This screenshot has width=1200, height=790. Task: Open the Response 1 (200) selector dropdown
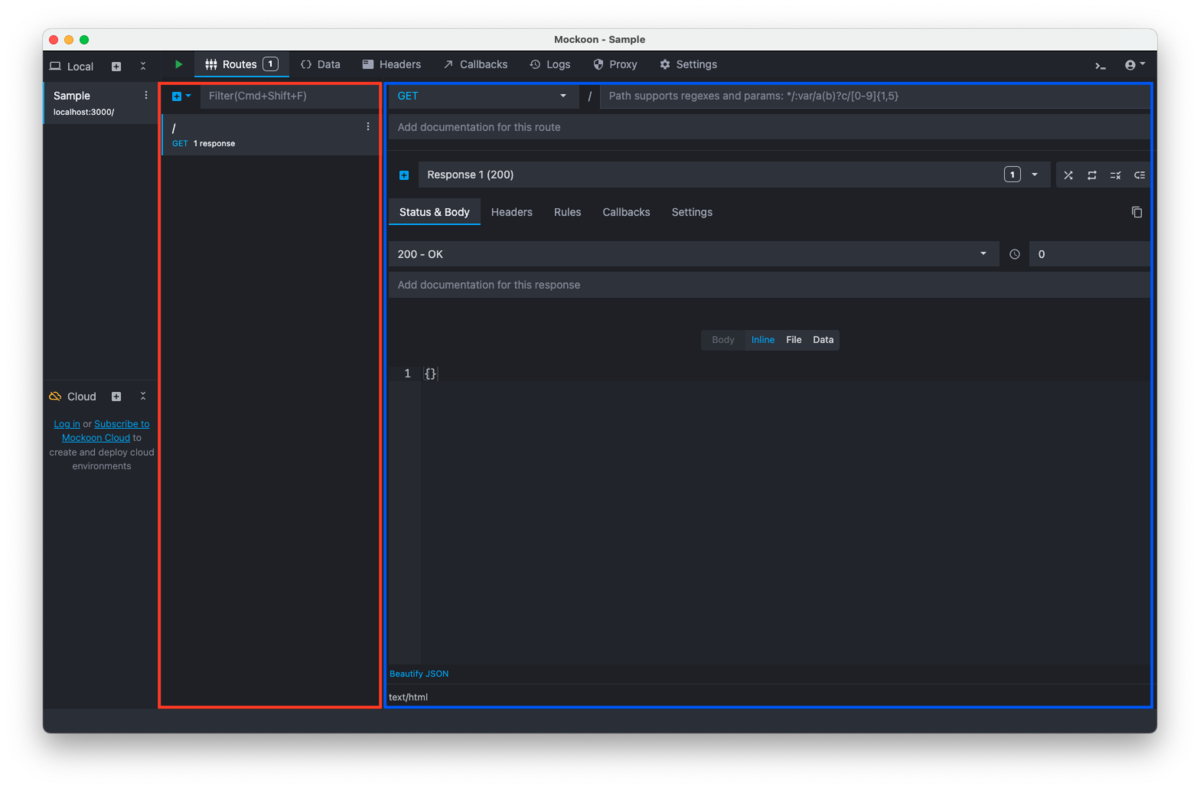(x=734, y=175)
